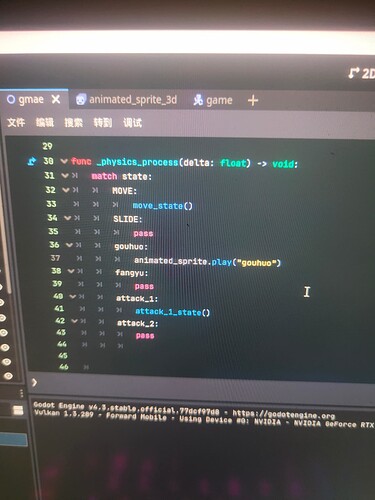Click the gmae scene circle icon
This screenshot has width=375, height=500.
tap(11, 99)
